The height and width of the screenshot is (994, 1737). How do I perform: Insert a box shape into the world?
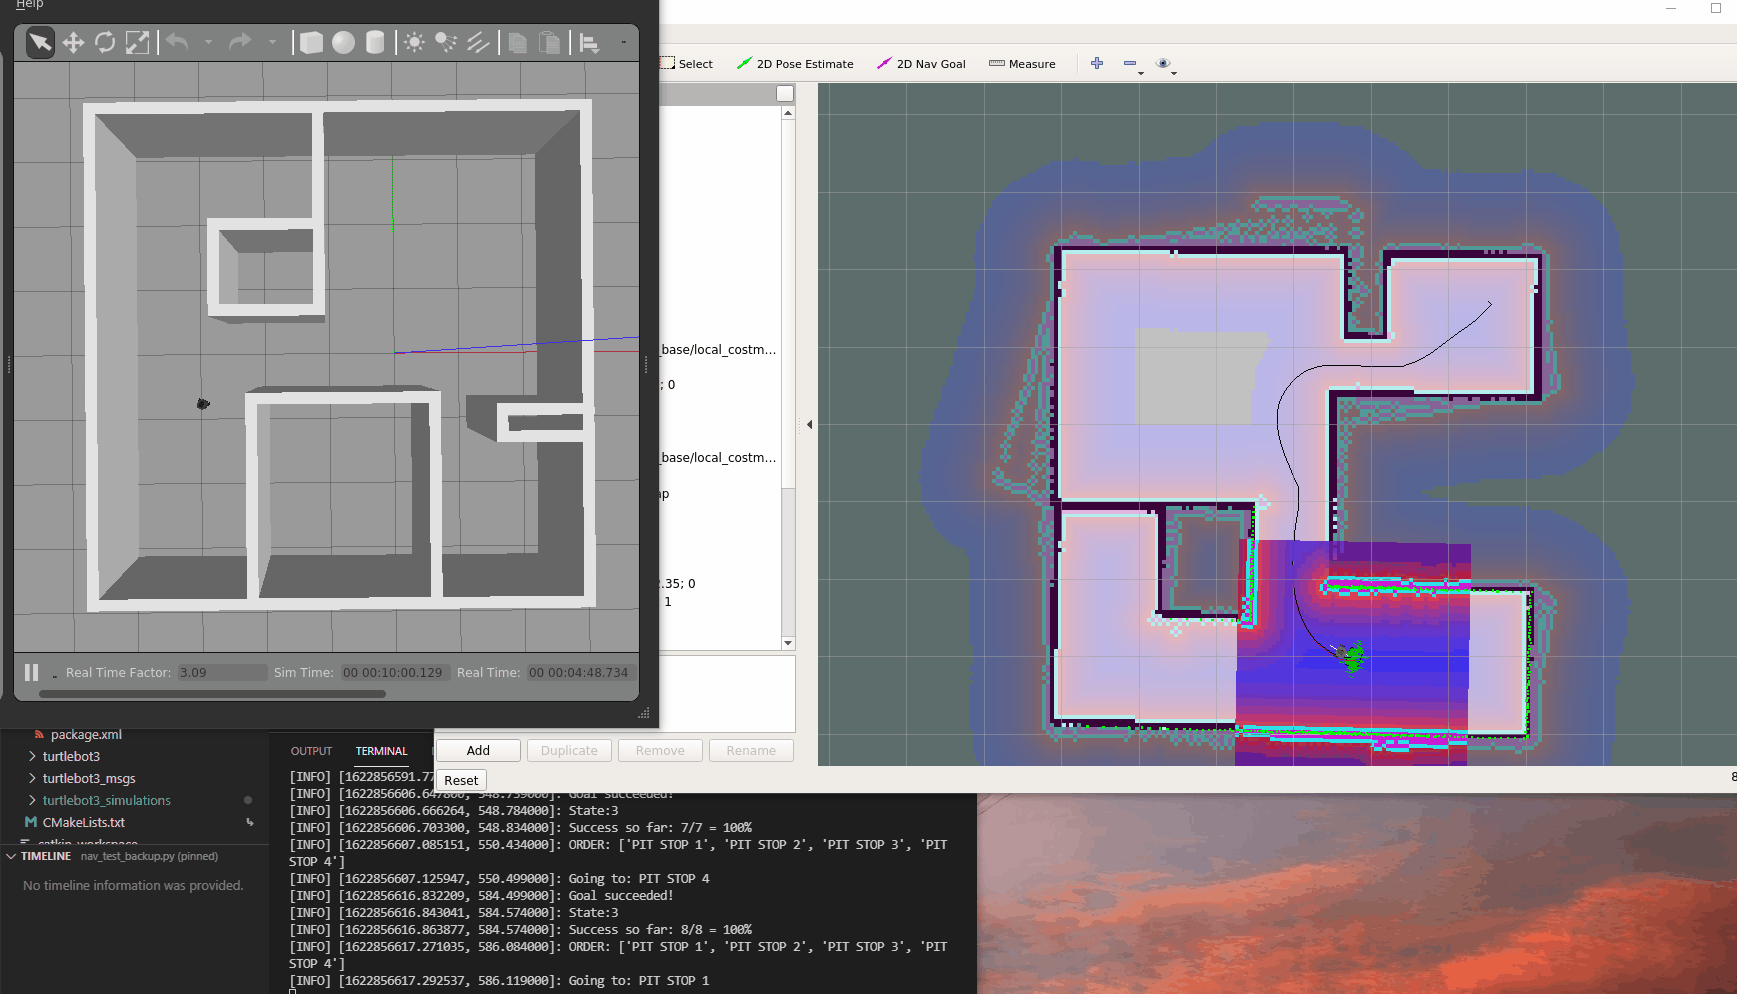tap(311, 42)
